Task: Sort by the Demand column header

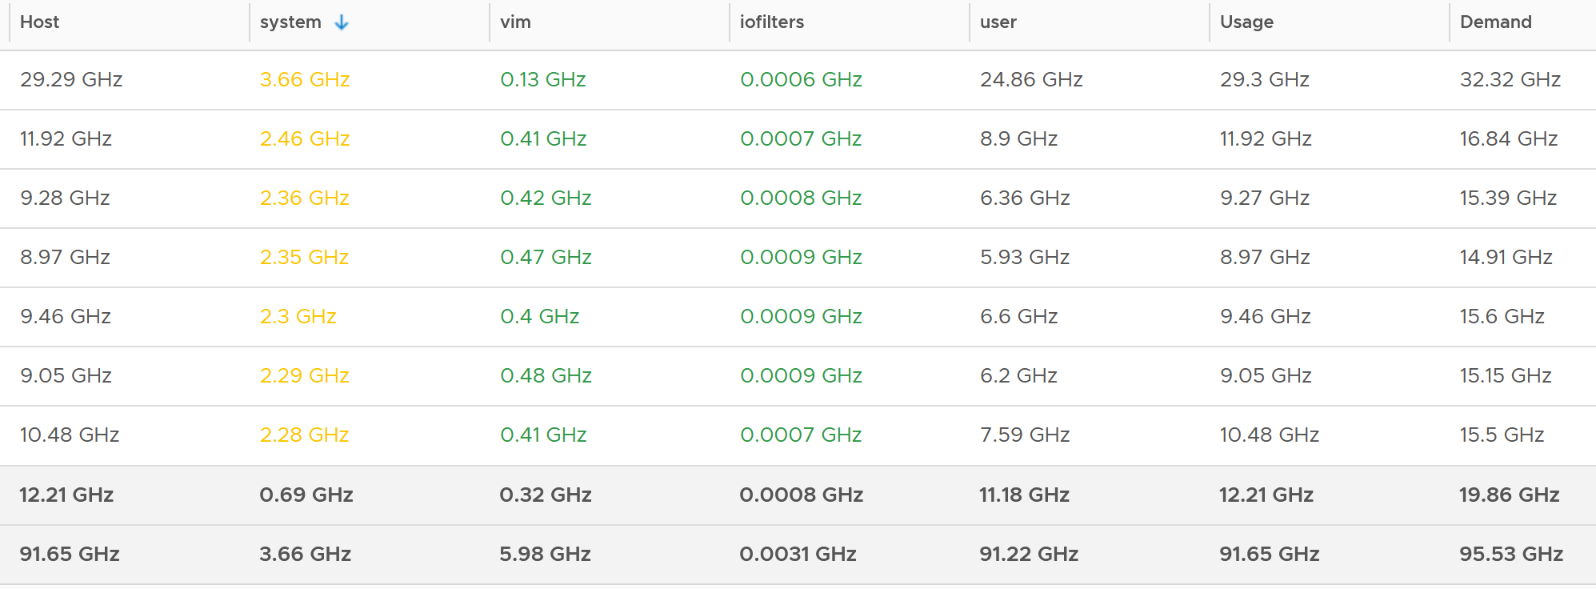Action: pos(1495,22)
